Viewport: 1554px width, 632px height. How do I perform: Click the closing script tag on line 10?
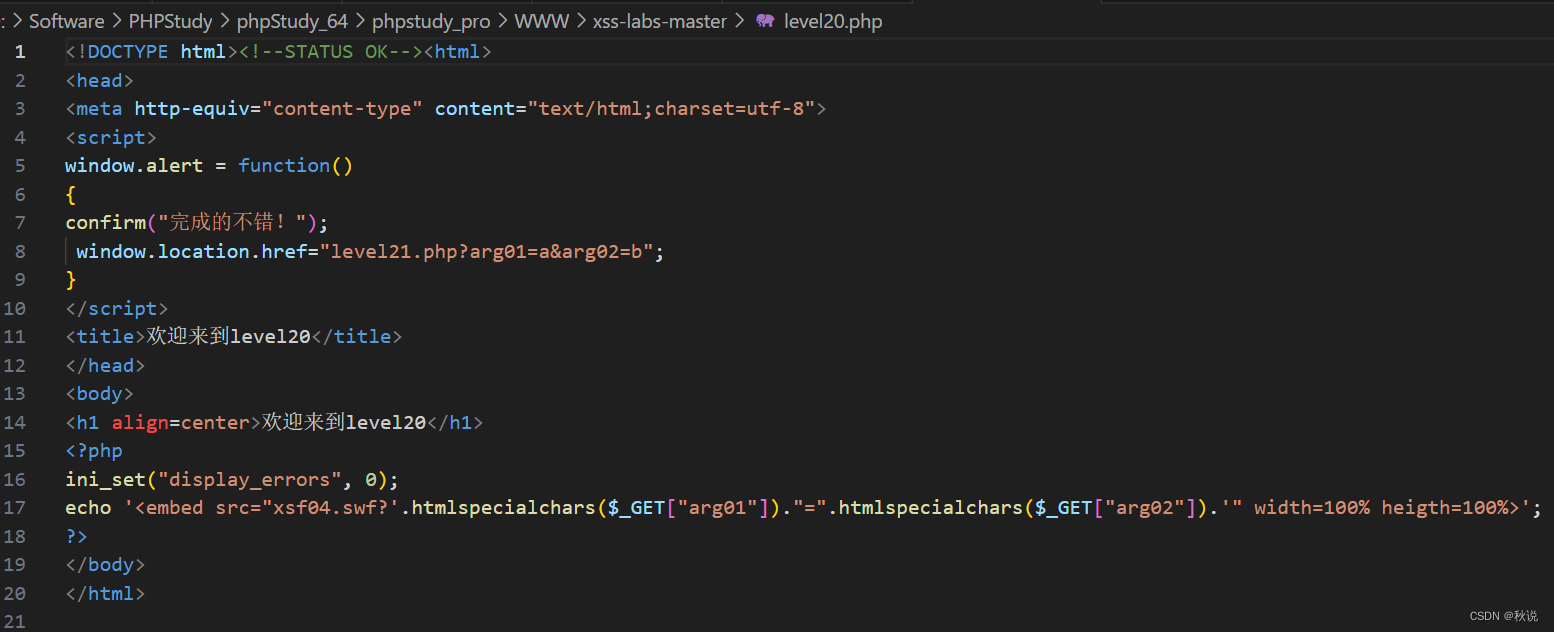[117, 309]
